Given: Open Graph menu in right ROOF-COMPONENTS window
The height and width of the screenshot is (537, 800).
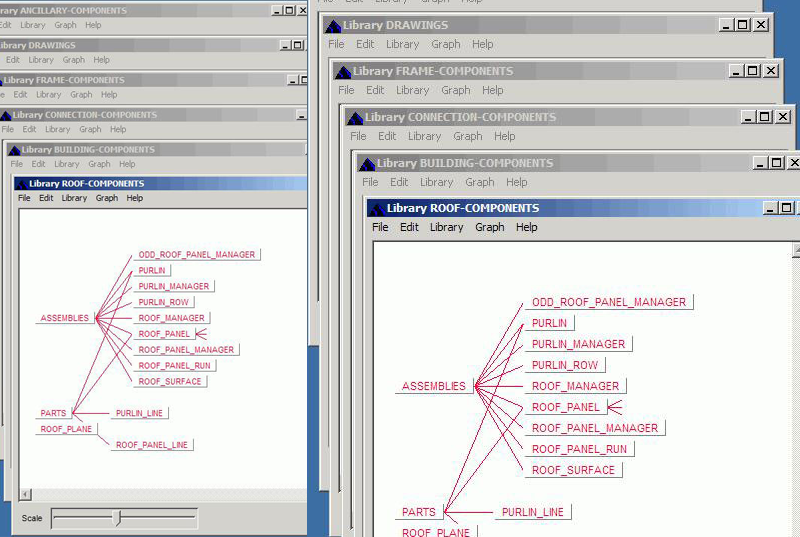Looking at the screenshot, I should [x=490, y=227].
